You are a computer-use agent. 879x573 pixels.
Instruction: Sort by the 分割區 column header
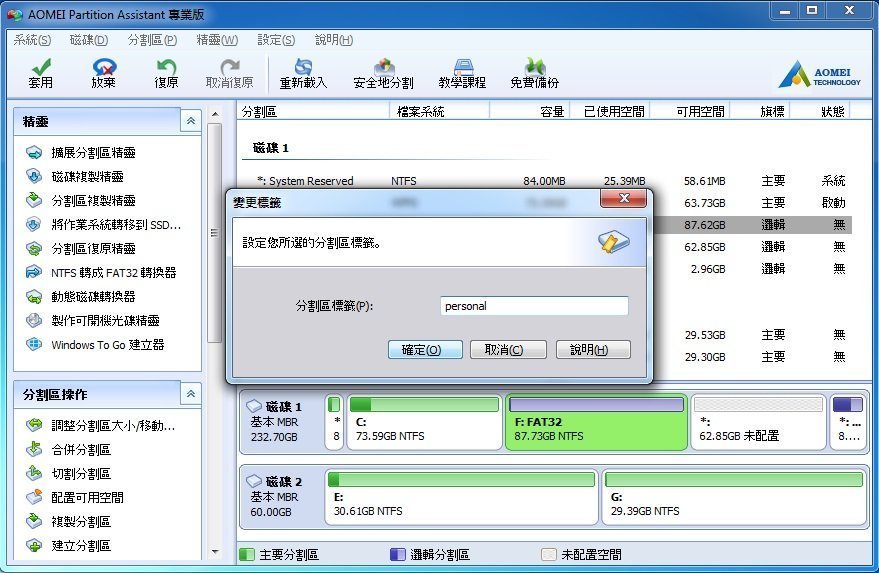(313, 112)
